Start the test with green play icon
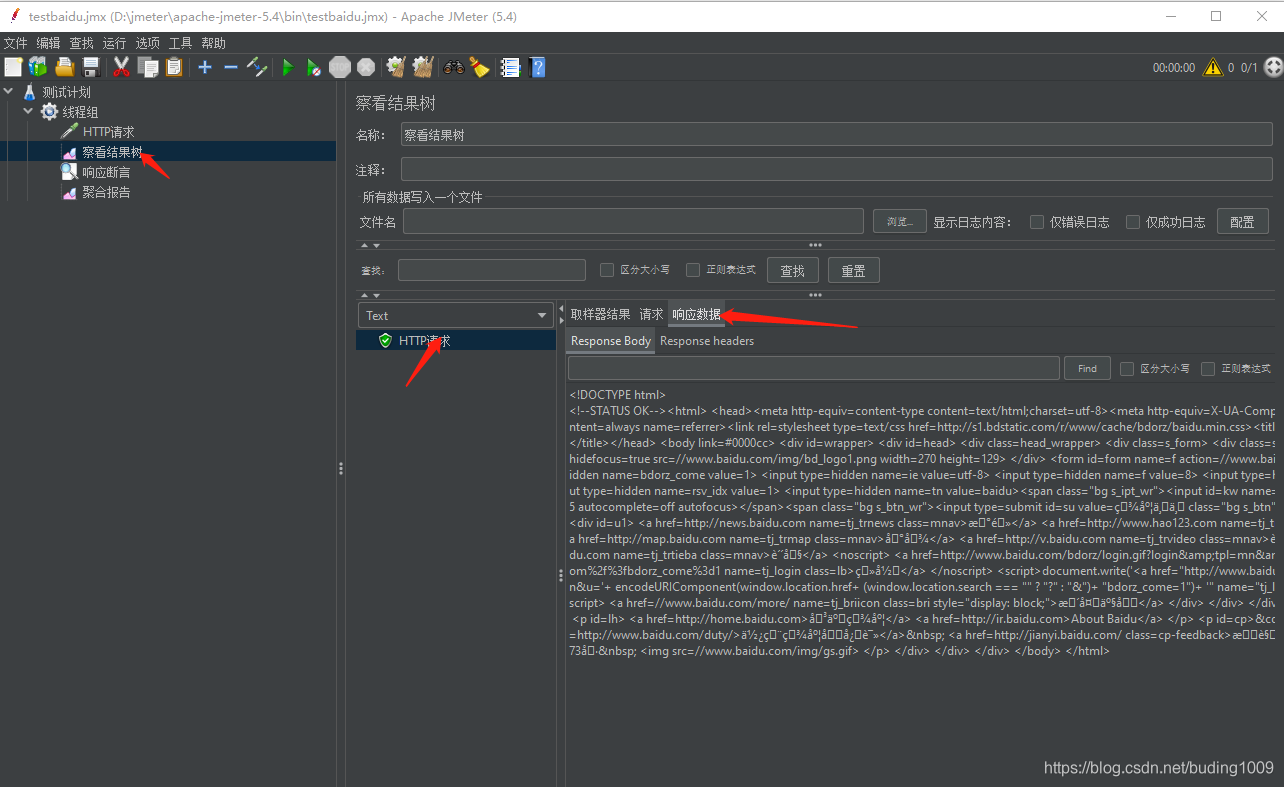Viewport: 1284px width, 787px height. click(288, 67)
